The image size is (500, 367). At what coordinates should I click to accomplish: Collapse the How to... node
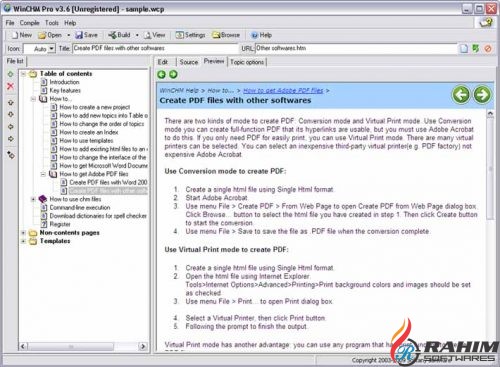(x=33, y=99)
